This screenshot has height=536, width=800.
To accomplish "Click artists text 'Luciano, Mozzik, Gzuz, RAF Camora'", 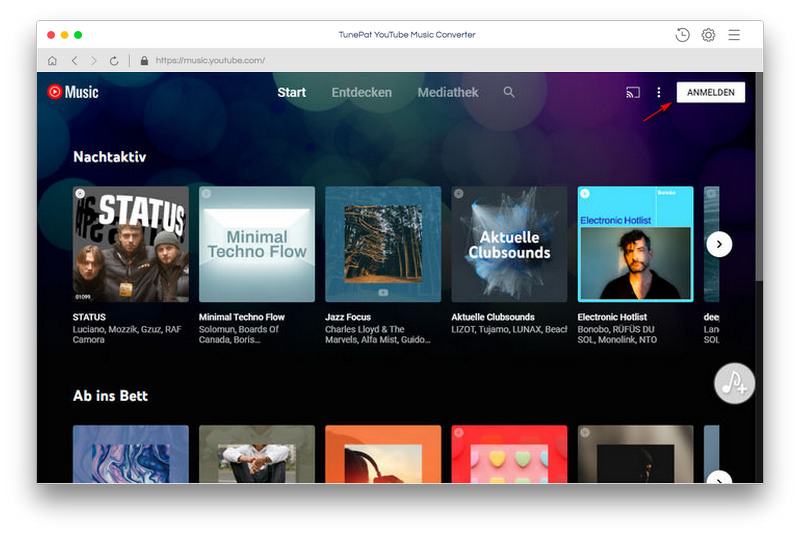I will (x=127, y=335).
